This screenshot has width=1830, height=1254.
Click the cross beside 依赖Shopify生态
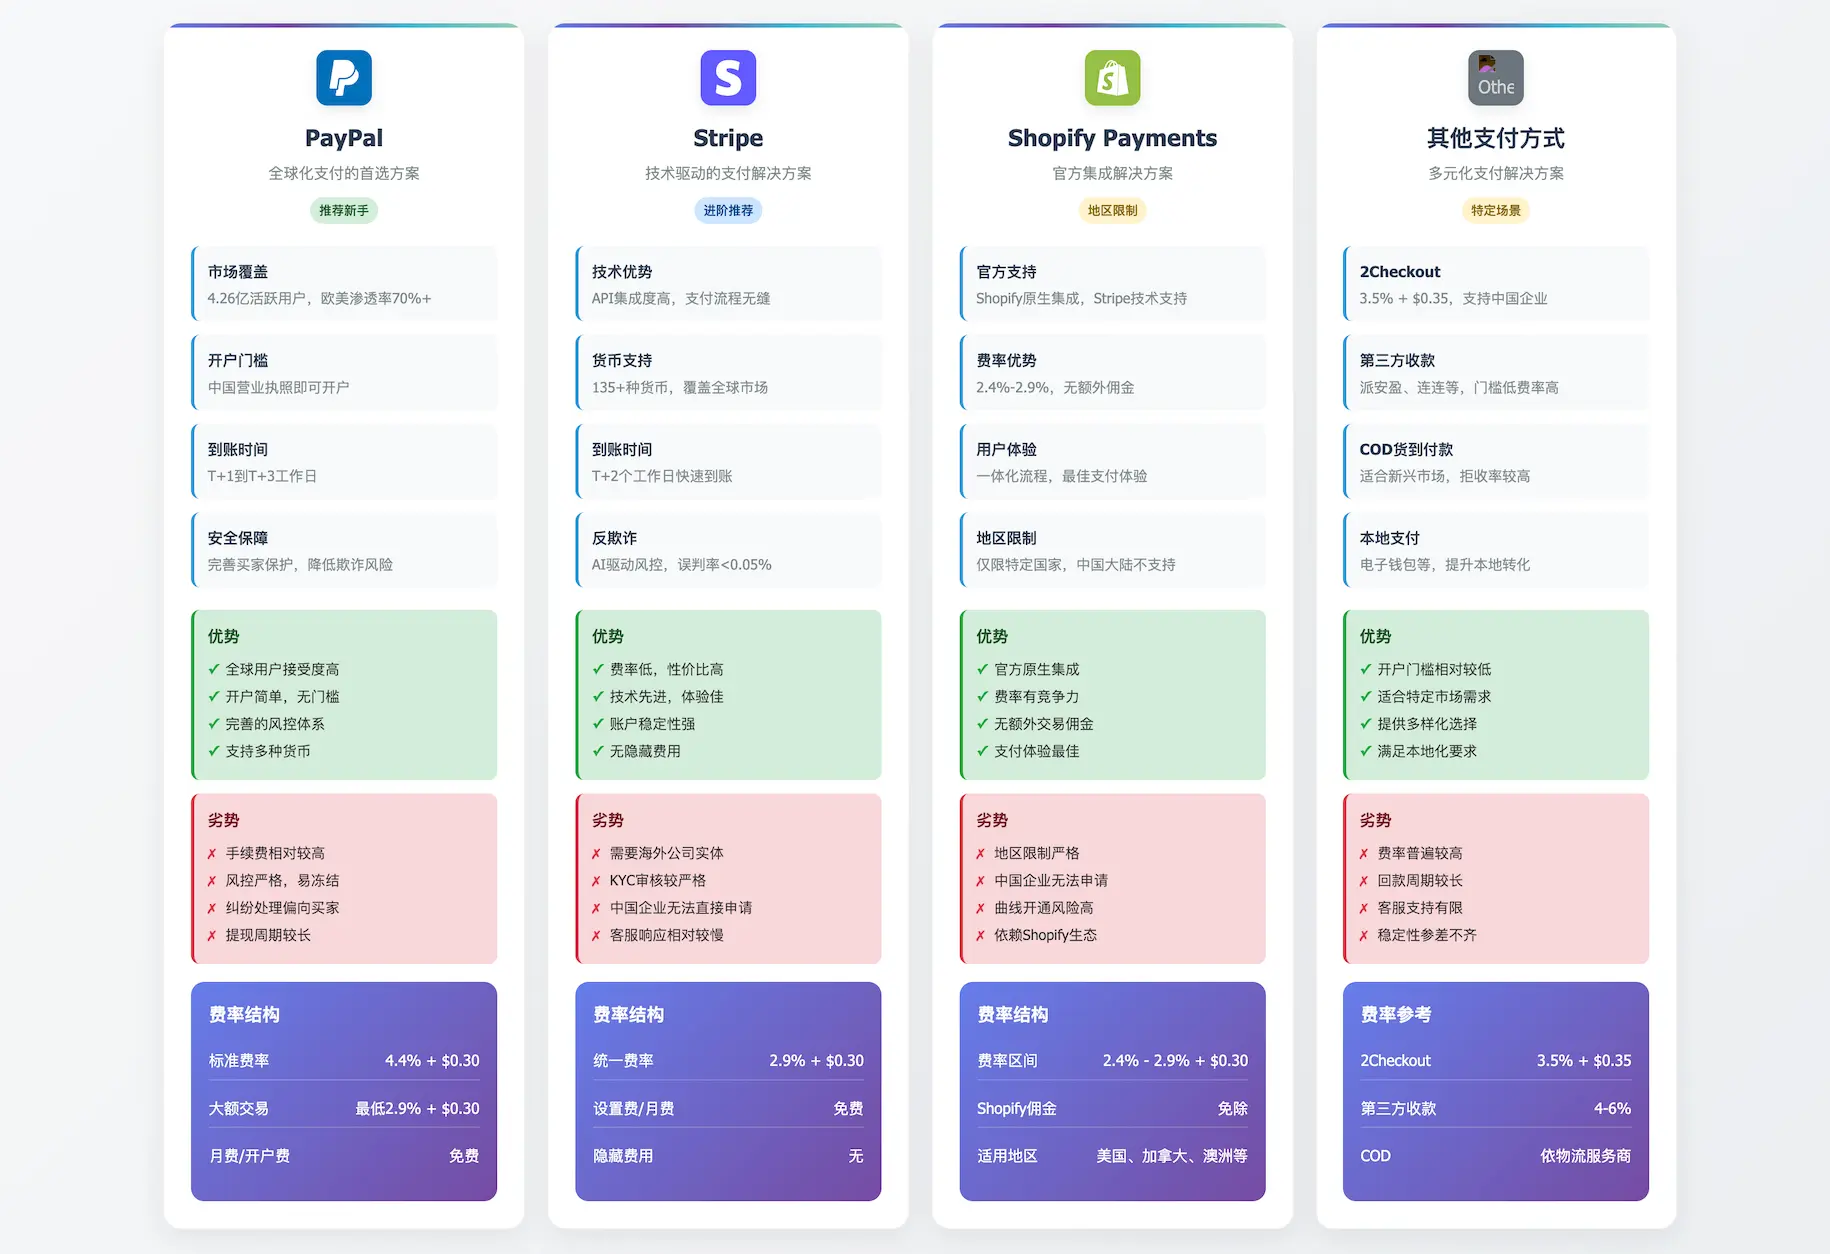(x=980, y=936)
